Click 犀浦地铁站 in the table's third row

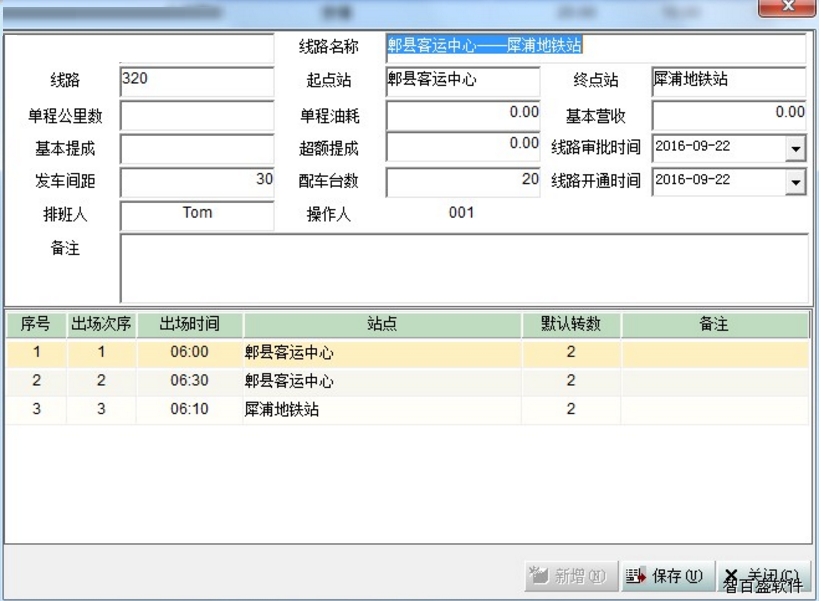[282, 409]
